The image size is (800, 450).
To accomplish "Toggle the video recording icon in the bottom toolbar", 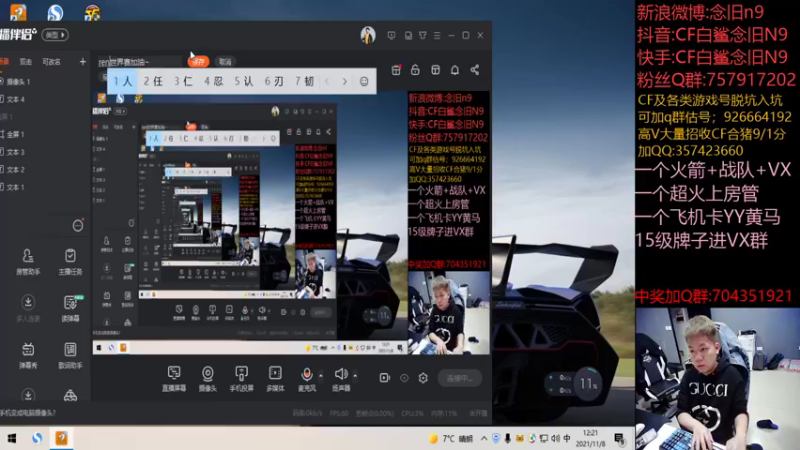I will coord(385,378).
